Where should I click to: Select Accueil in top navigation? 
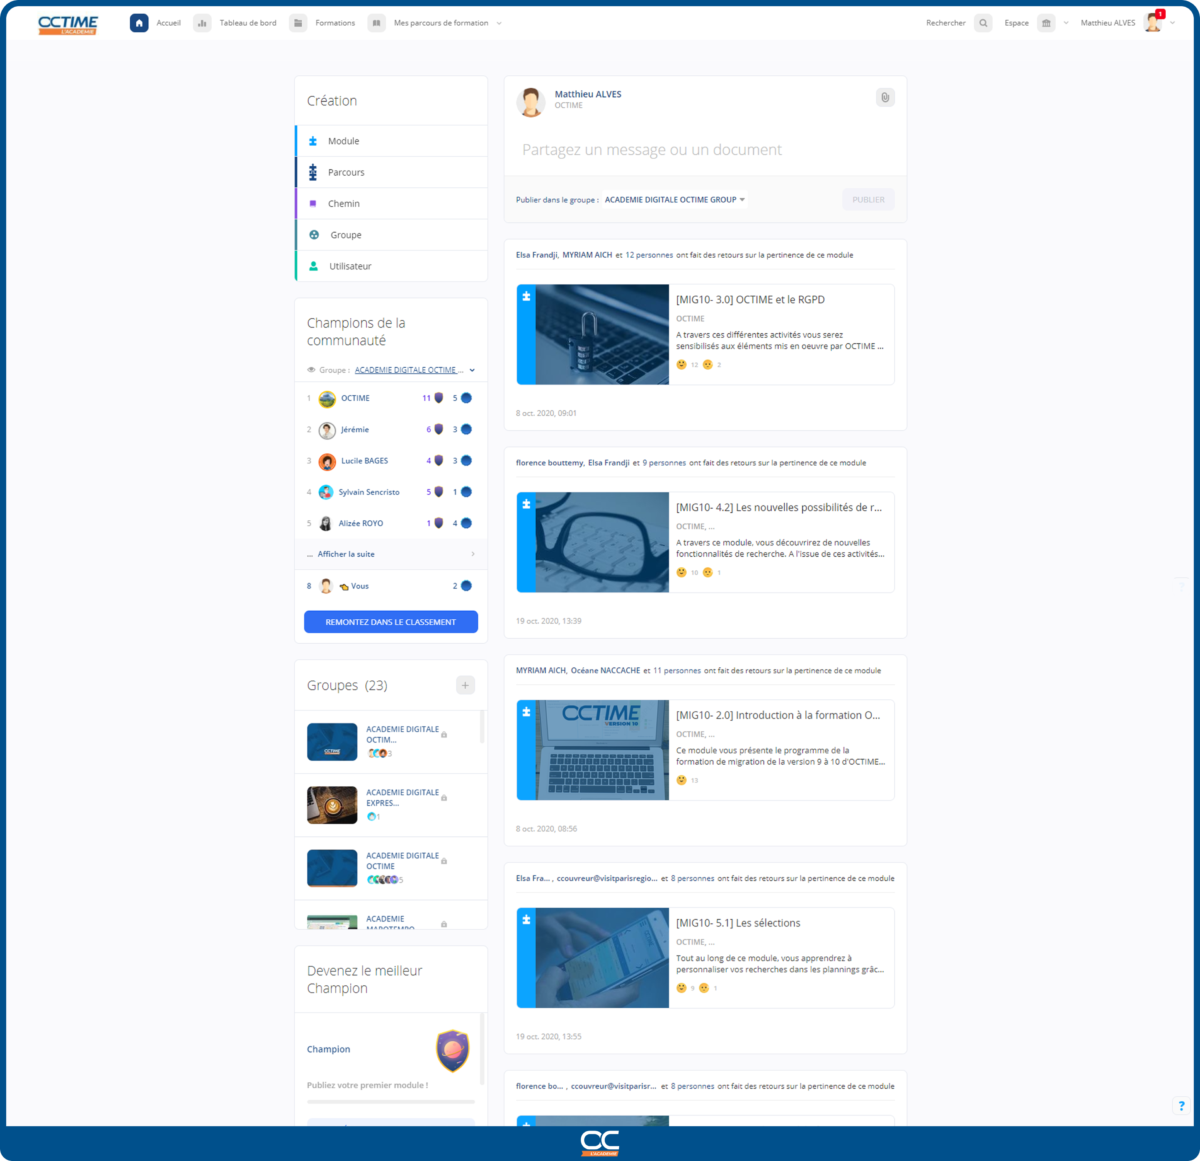click(x=168, y=23)
